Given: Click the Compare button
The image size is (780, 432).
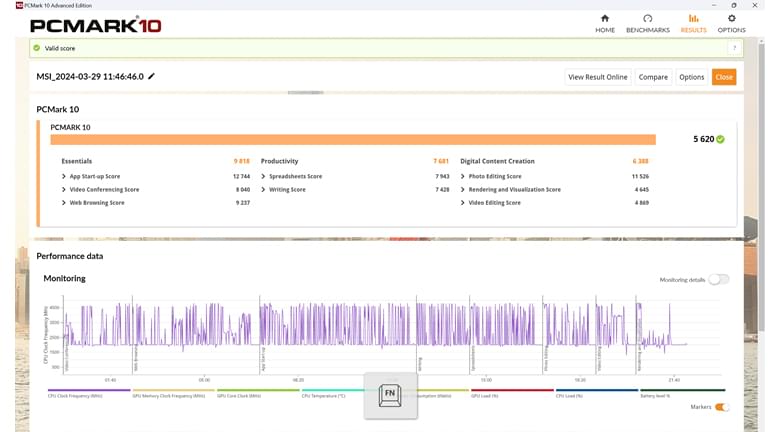Looking at the screenshot, I should 653,77.
